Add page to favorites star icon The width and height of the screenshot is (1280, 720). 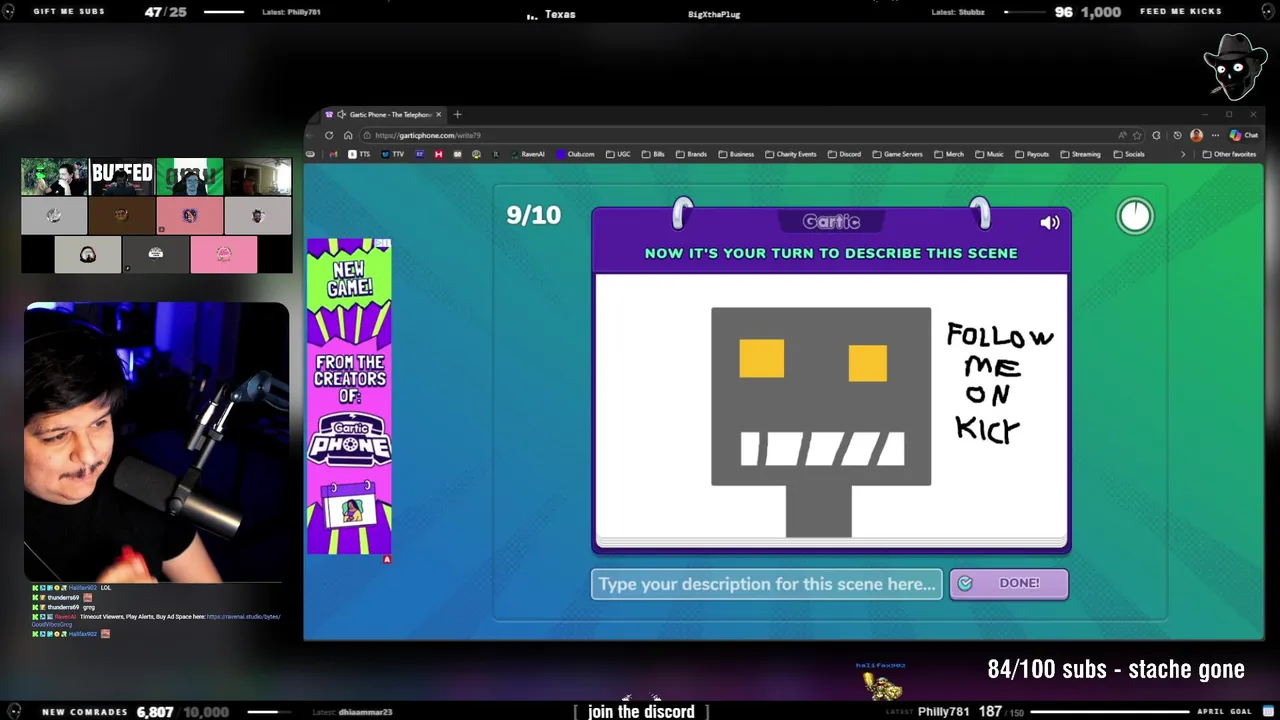(1137, 135)
